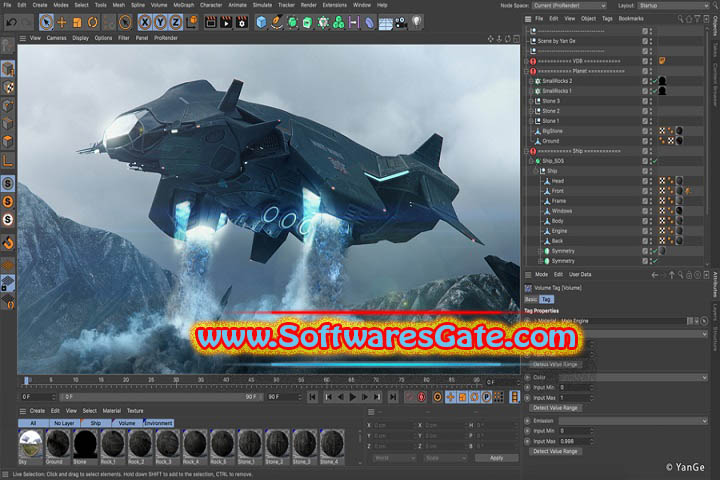
Task: Open viewport Cameras menu
Action: (56, 38)
